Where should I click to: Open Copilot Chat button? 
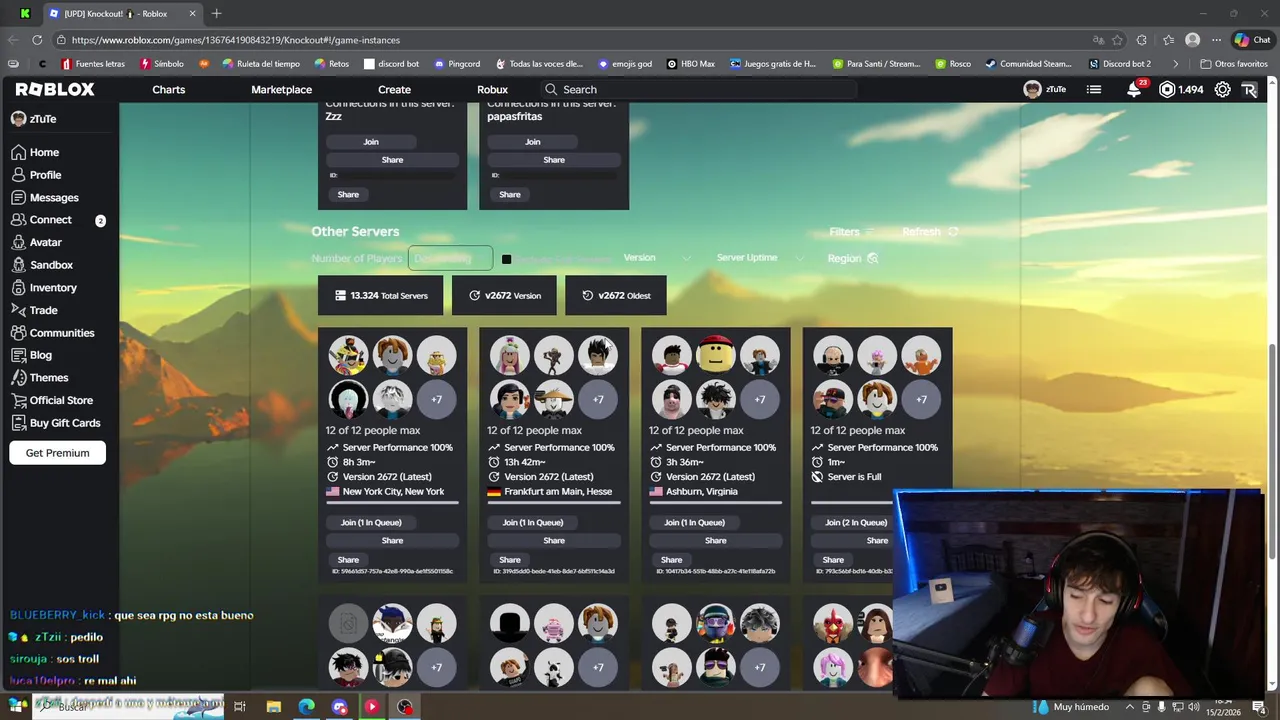tap(1252, 40)
